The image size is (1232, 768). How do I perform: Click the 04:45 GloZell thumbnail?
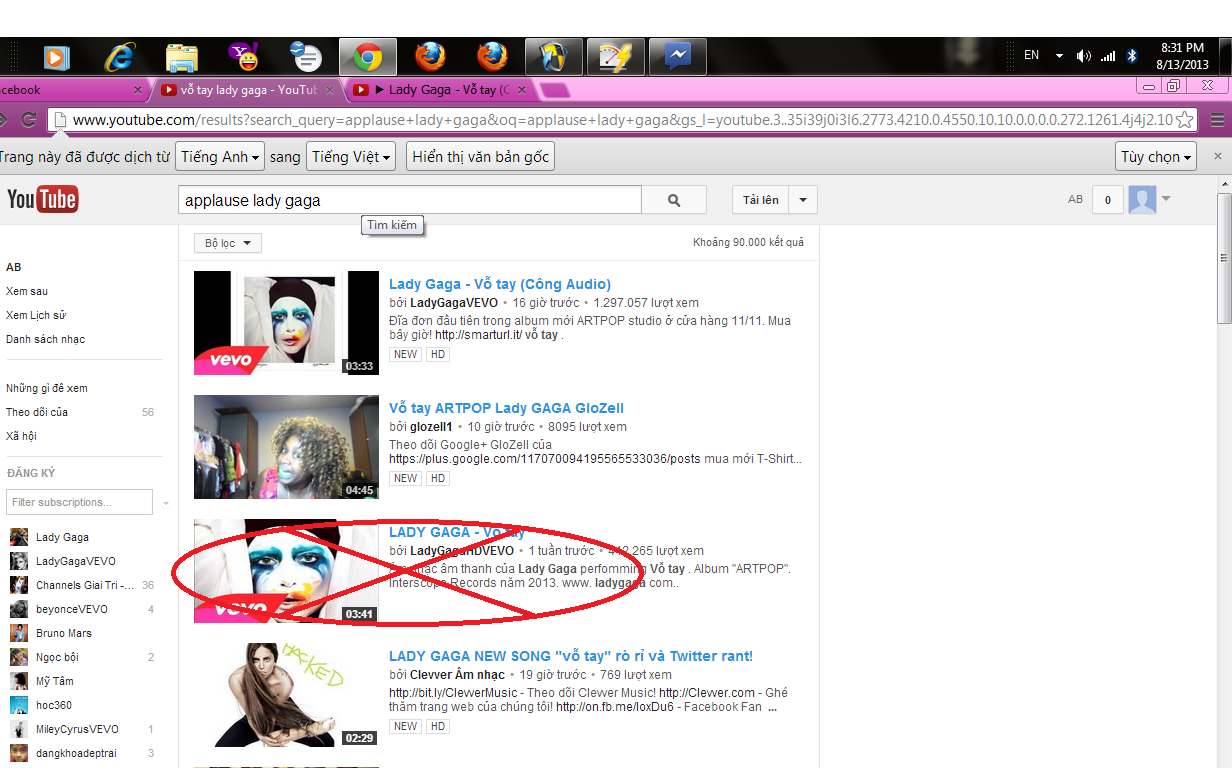[286, 447]
